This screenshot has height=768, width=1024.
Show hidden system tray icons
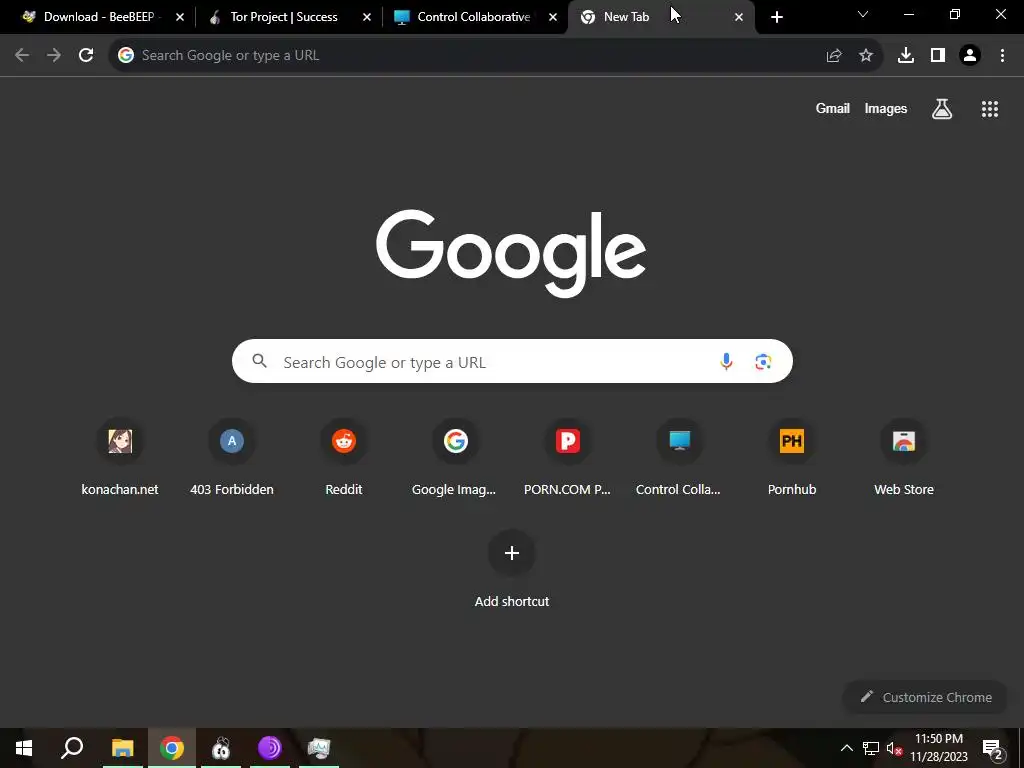click(846, 748)
